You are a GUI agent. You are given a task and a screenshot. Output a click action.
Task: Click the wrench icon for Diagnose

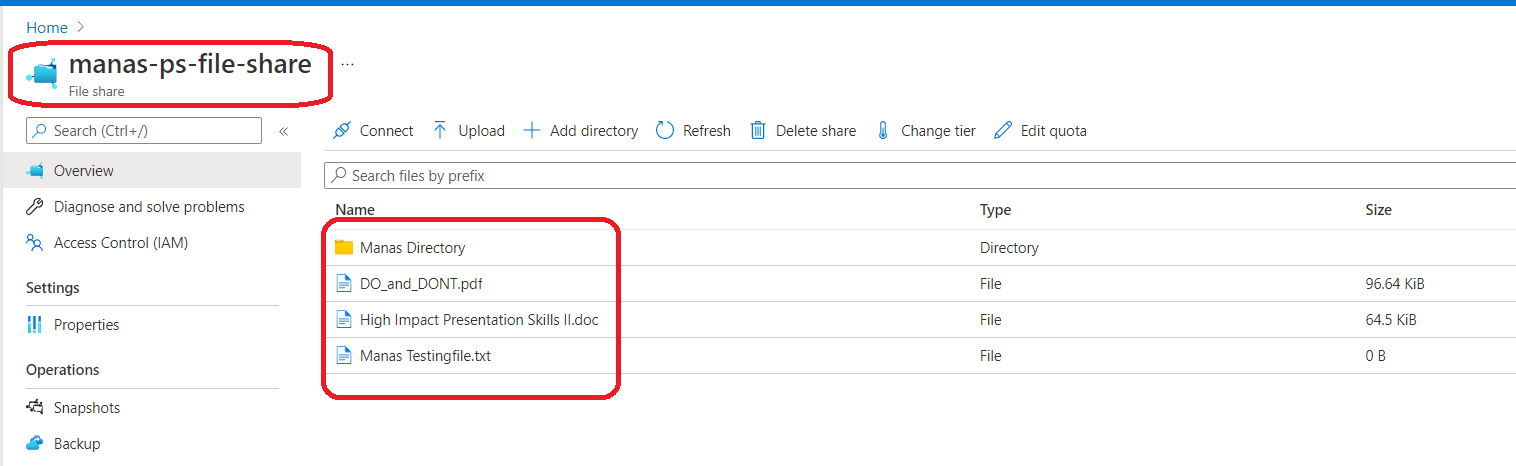click(x=35, y=207)
